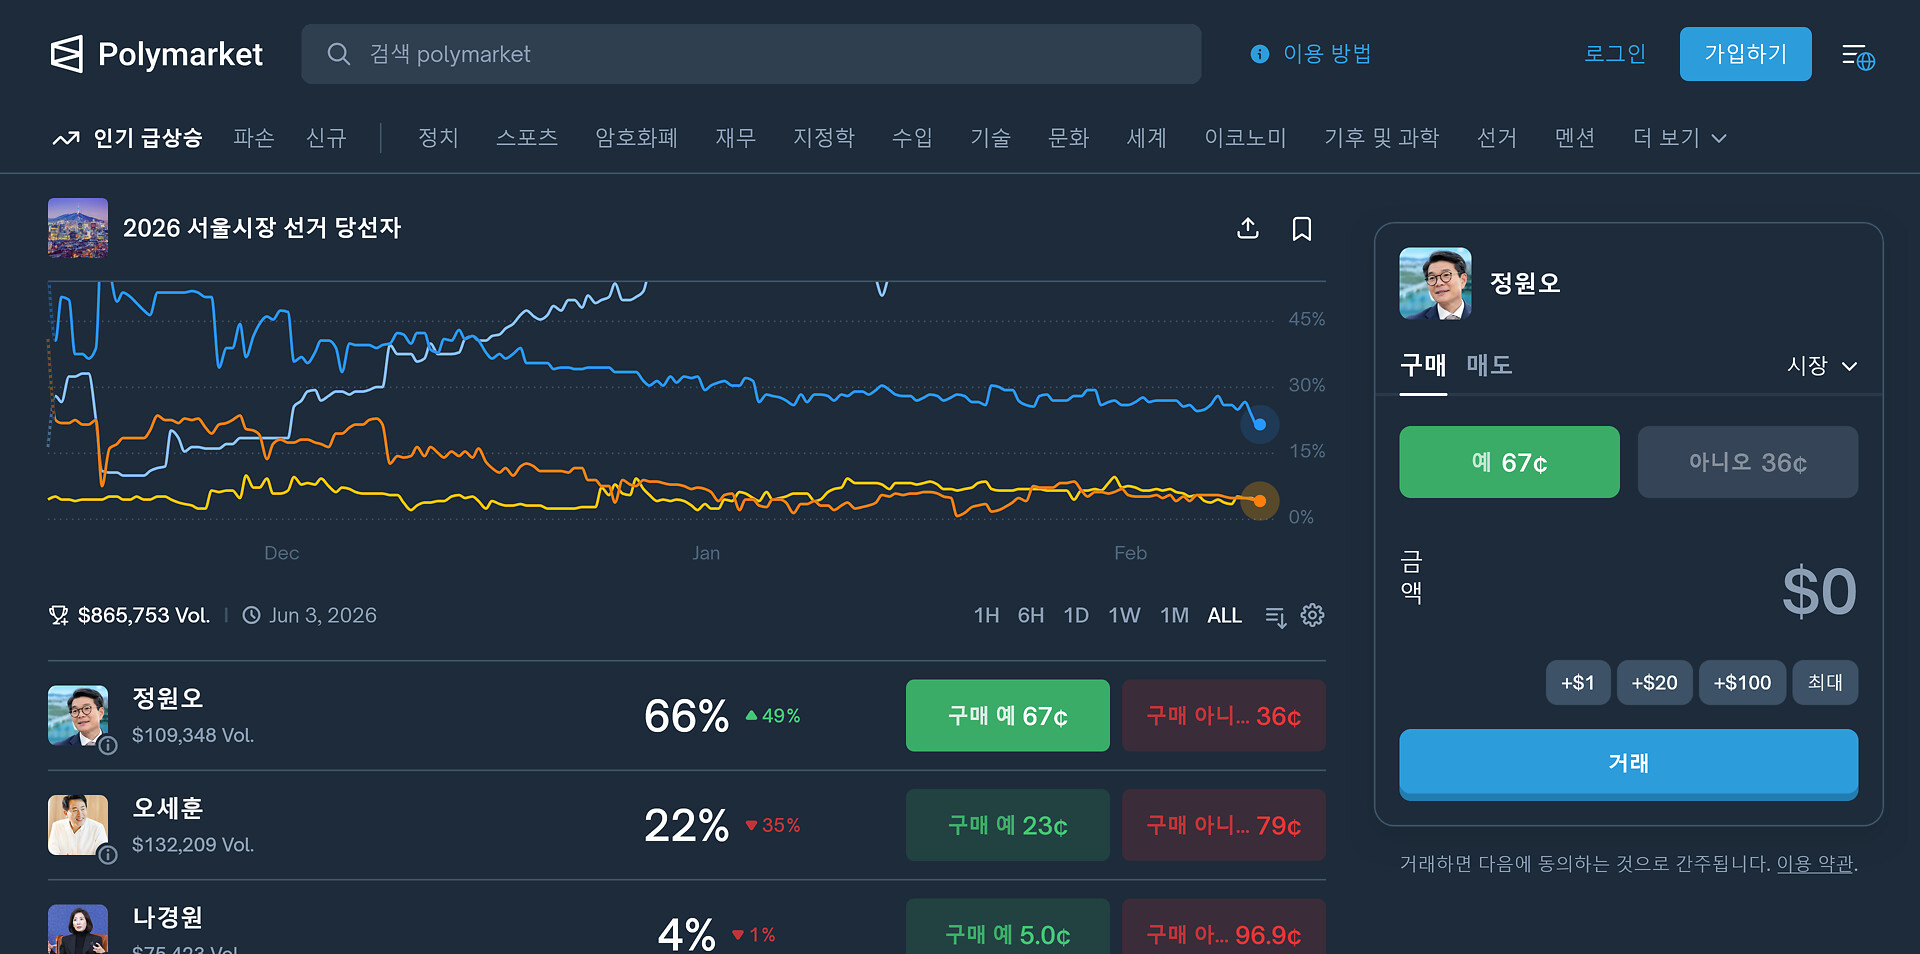The width and height of the screenshot is (1920, 954).
Task: Click the search magnifier icon
Action: coord(339,54)
